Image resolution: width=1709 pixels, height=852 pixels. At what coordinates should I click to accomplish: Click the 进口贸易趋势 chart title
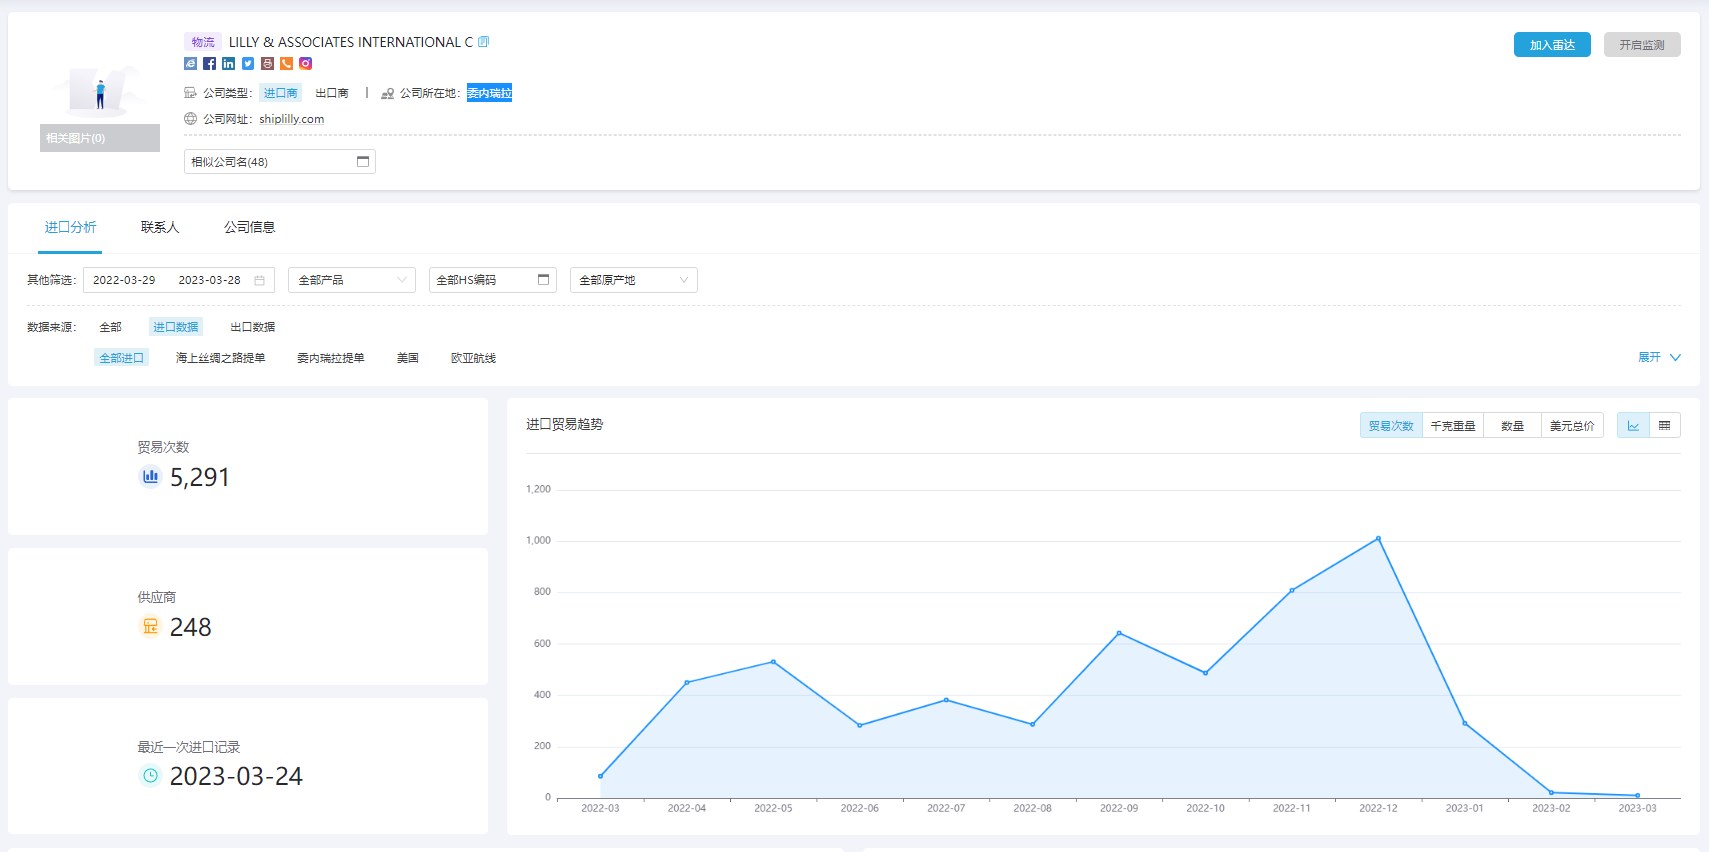pyautogui.click(x=565, y=424)
